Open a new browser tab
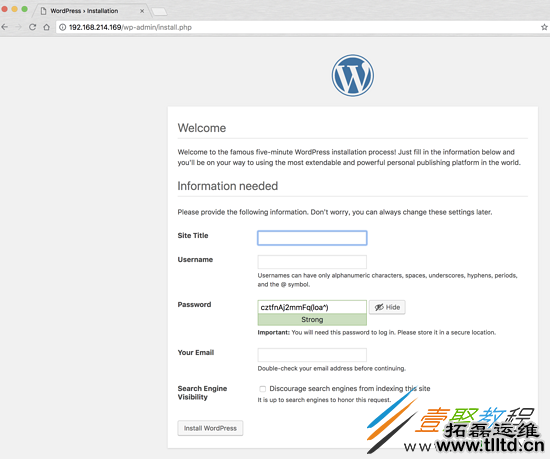The width and height of the screenshot is (550, 459). 160,12
